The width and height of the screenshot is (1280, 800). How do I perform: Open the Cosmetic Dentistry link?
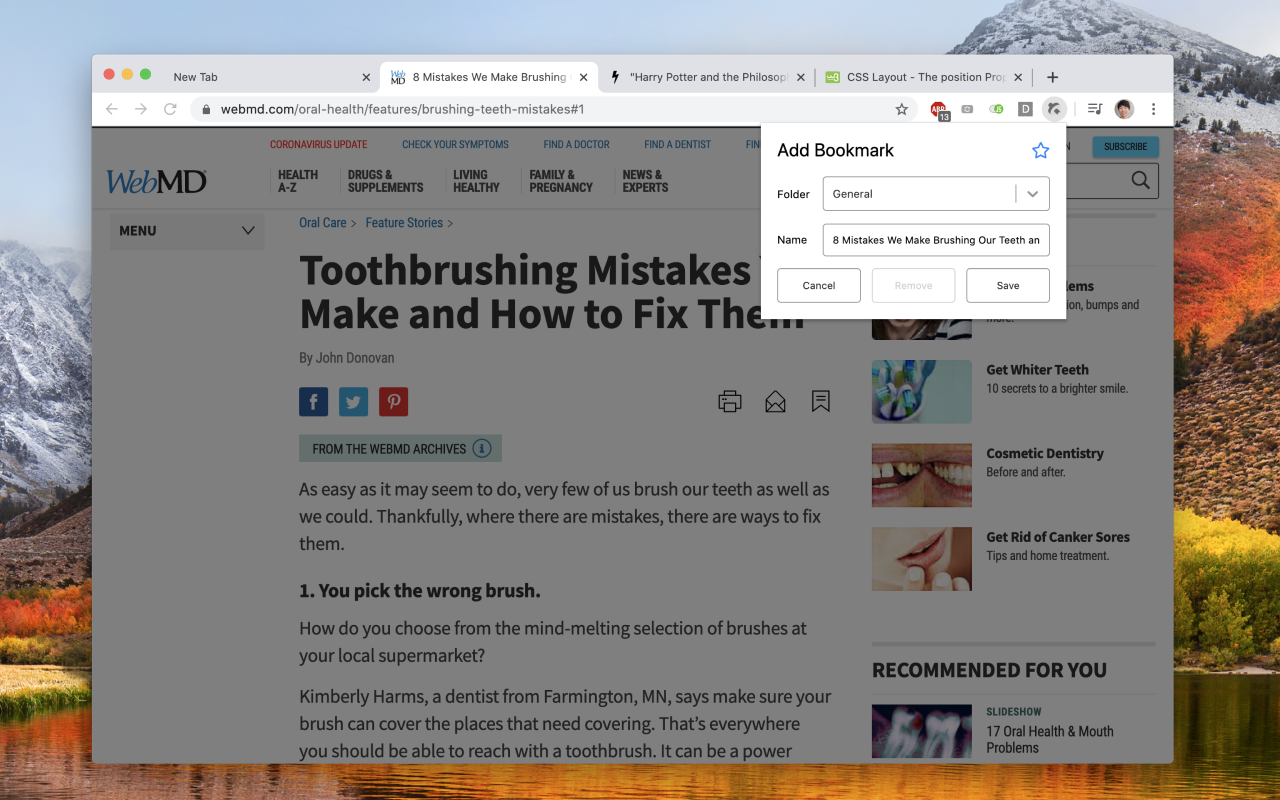coord(1045,453)
